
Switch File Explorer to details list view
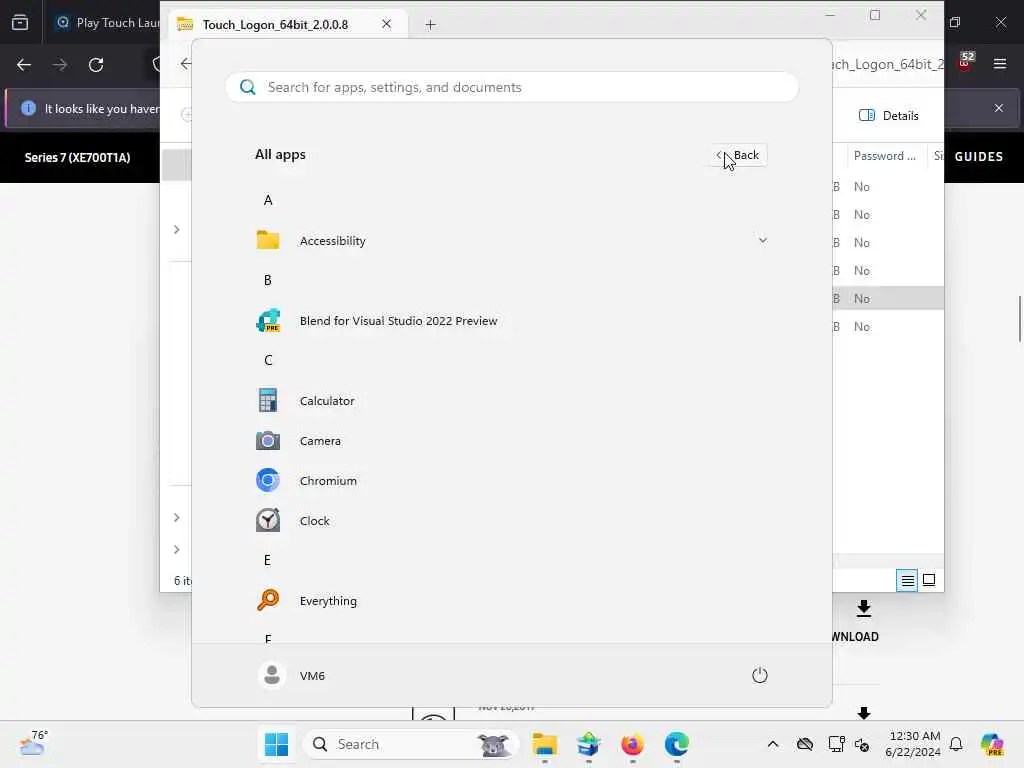click(907, 580)
